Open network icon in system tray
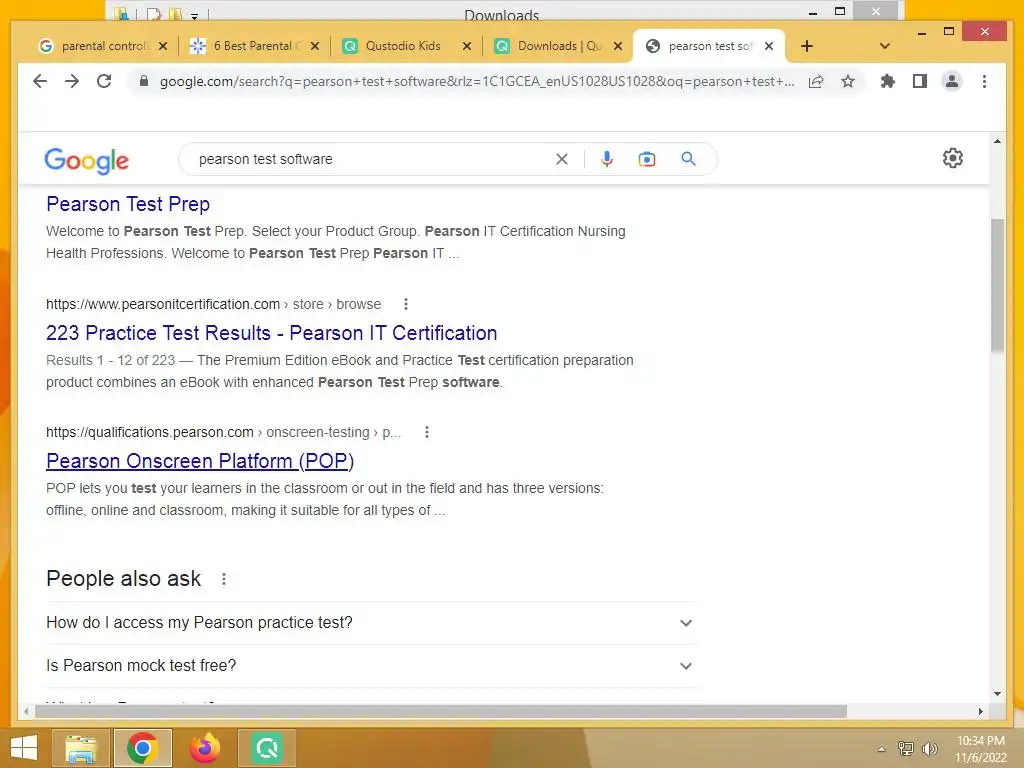This screenshot has width=1024, height=768. (906, 749)
